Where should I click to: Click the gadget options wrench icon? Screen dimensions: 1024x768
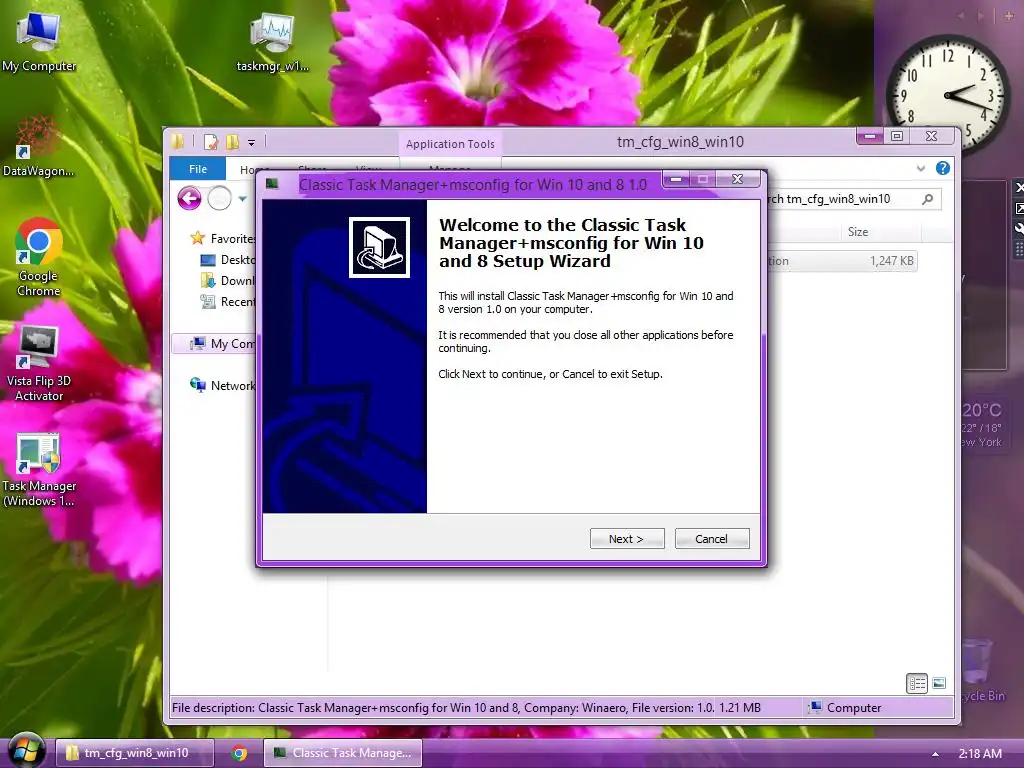(1019, 228)
